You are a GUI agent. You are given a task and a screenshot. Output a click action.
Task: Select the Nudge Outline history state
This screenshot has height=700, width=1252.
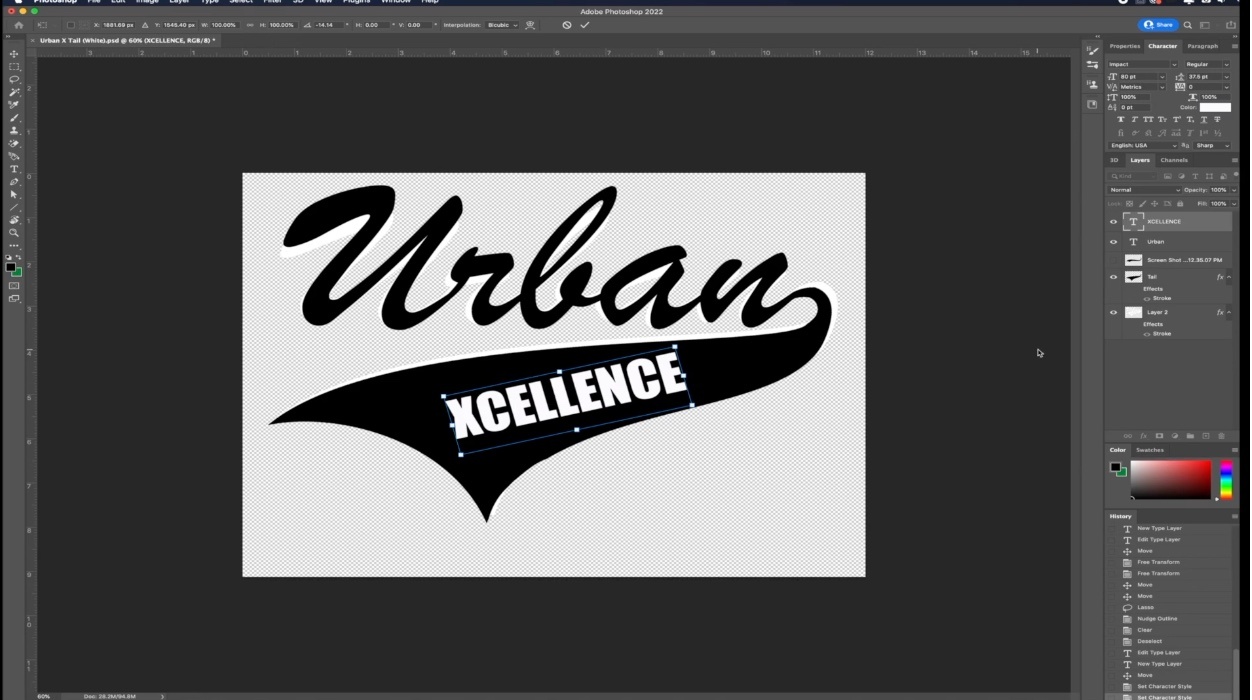1156,619
